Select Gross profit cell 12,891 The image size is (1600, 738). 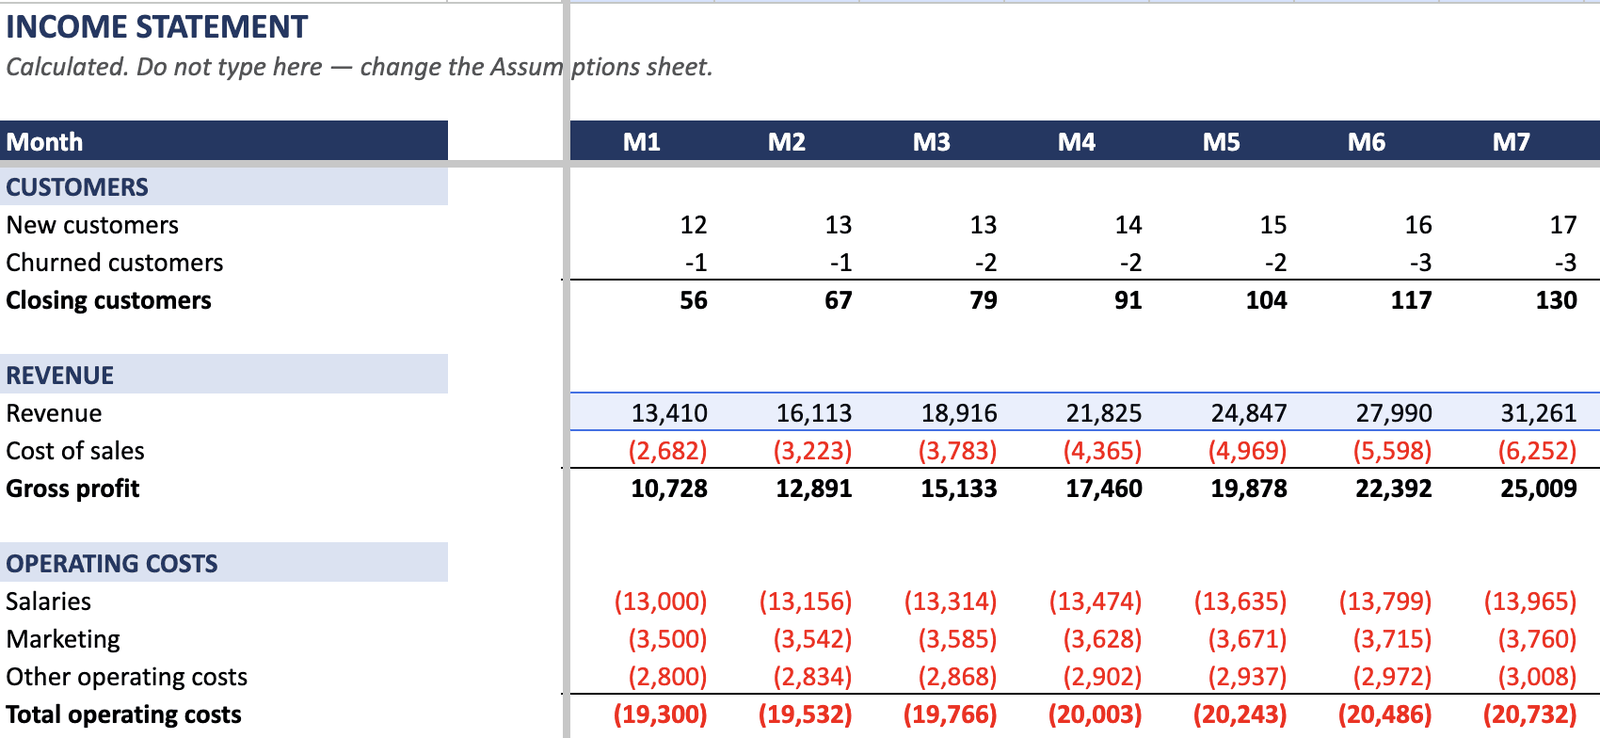pyautogui.click(x=814, y=488)
